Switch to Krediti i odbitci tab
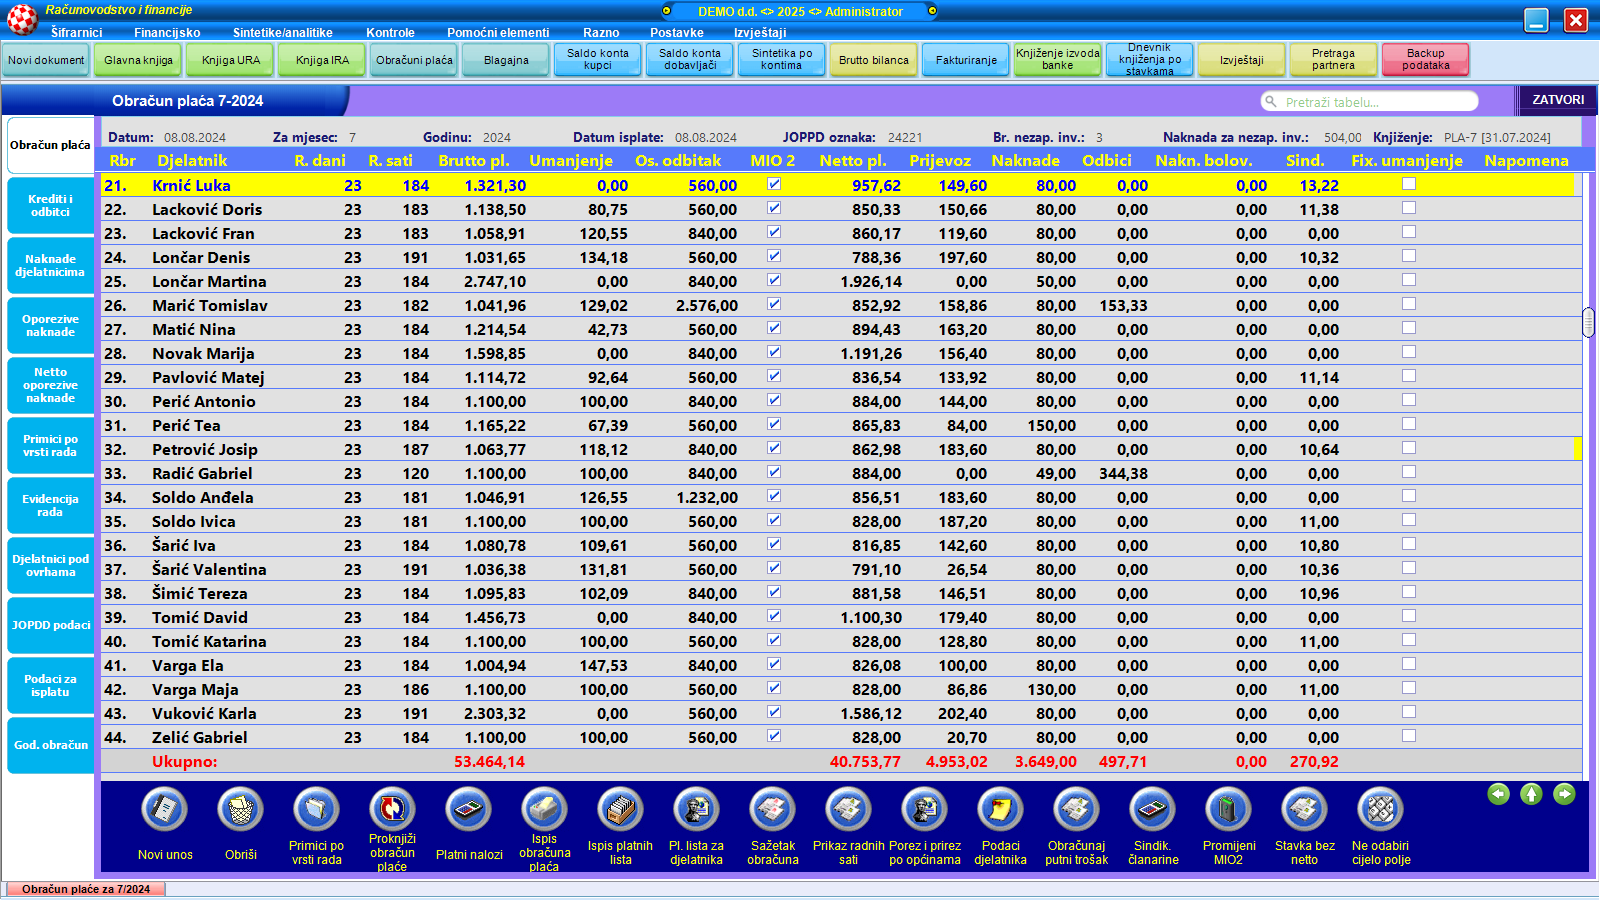 pos(50,205)
